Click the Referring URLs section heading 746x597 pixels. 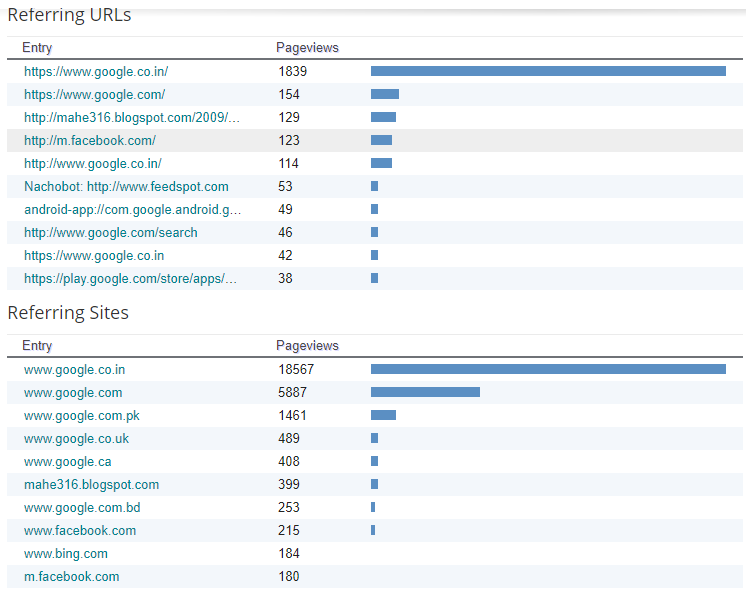[69, 15]
